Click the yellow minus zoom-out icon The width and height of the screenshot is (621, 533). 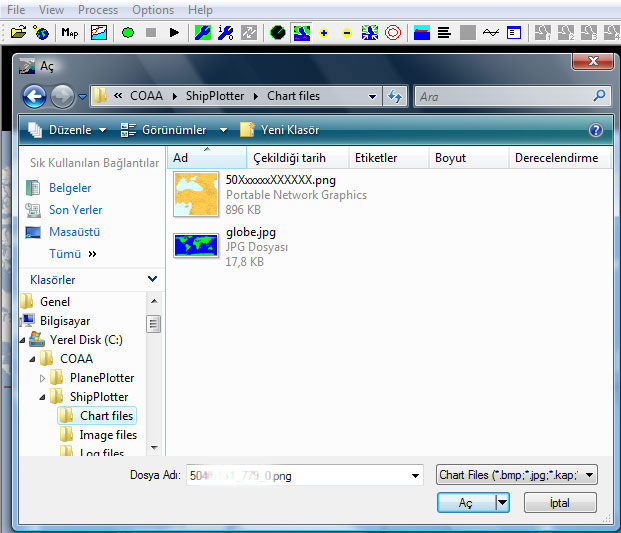pyautogui.click(x=347, y=33)
